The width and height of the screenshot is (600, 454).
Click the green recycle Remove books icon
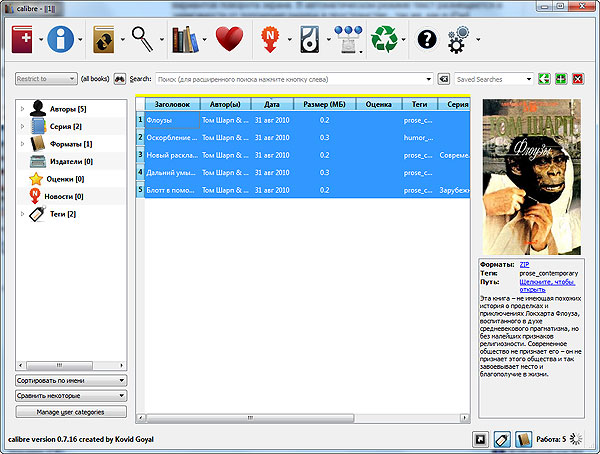[384, 40]
